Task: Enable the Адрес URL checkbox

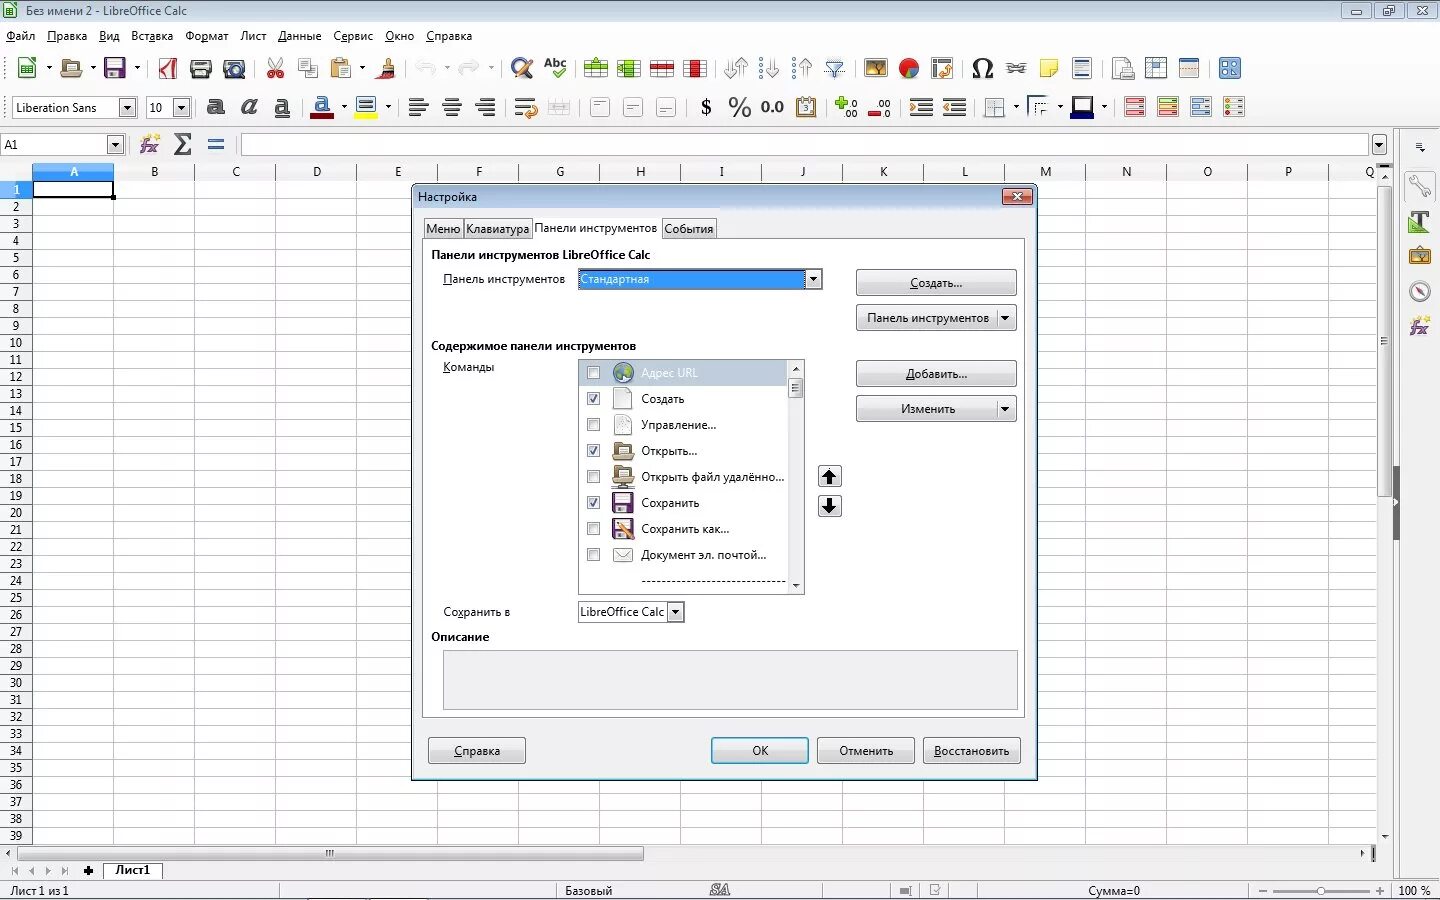Action: (593, 372)
